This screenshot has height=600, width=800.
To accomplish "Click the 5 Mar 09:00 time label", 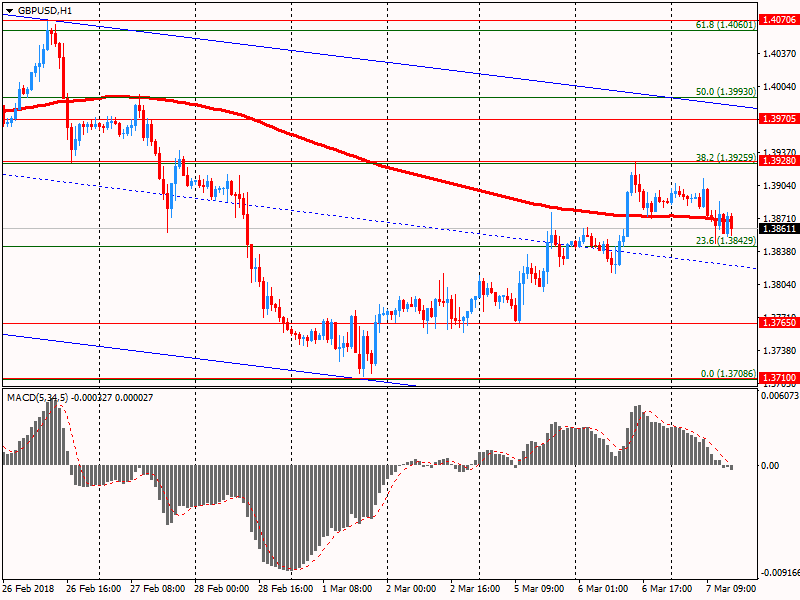I will coord(539,588).
